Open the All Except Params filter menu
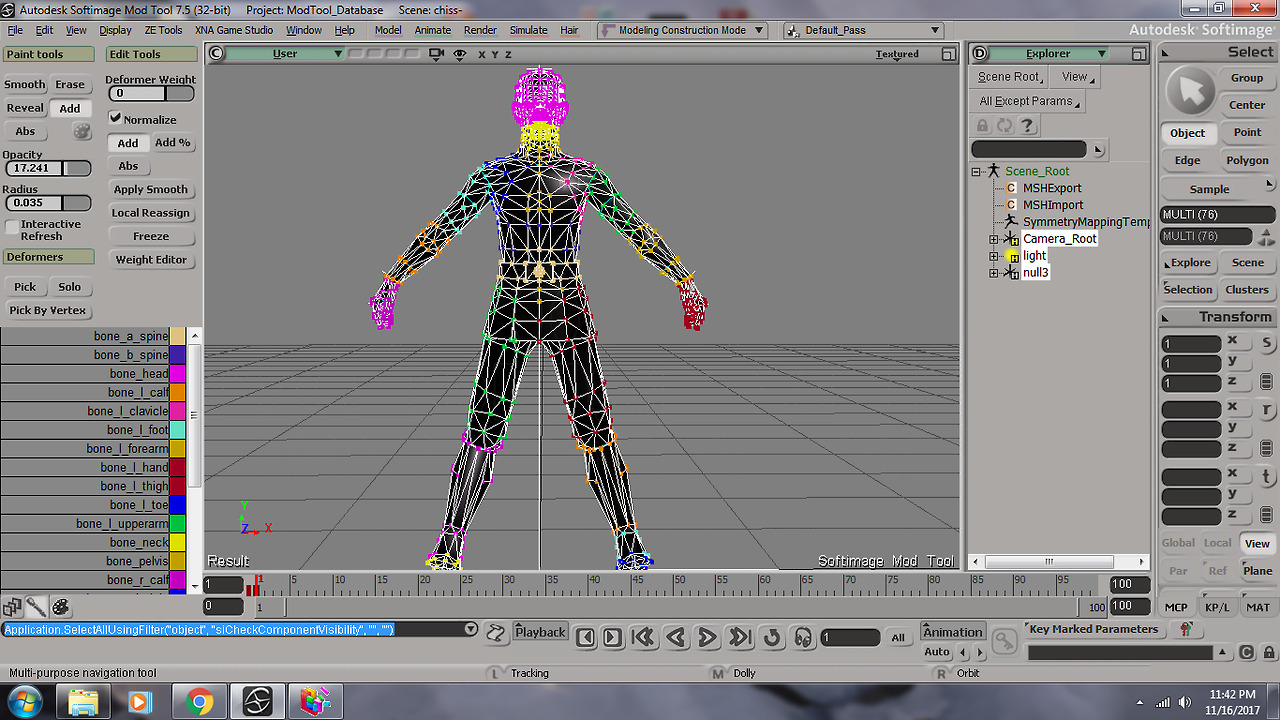The image size is (1280, 720). (1029, 101)
